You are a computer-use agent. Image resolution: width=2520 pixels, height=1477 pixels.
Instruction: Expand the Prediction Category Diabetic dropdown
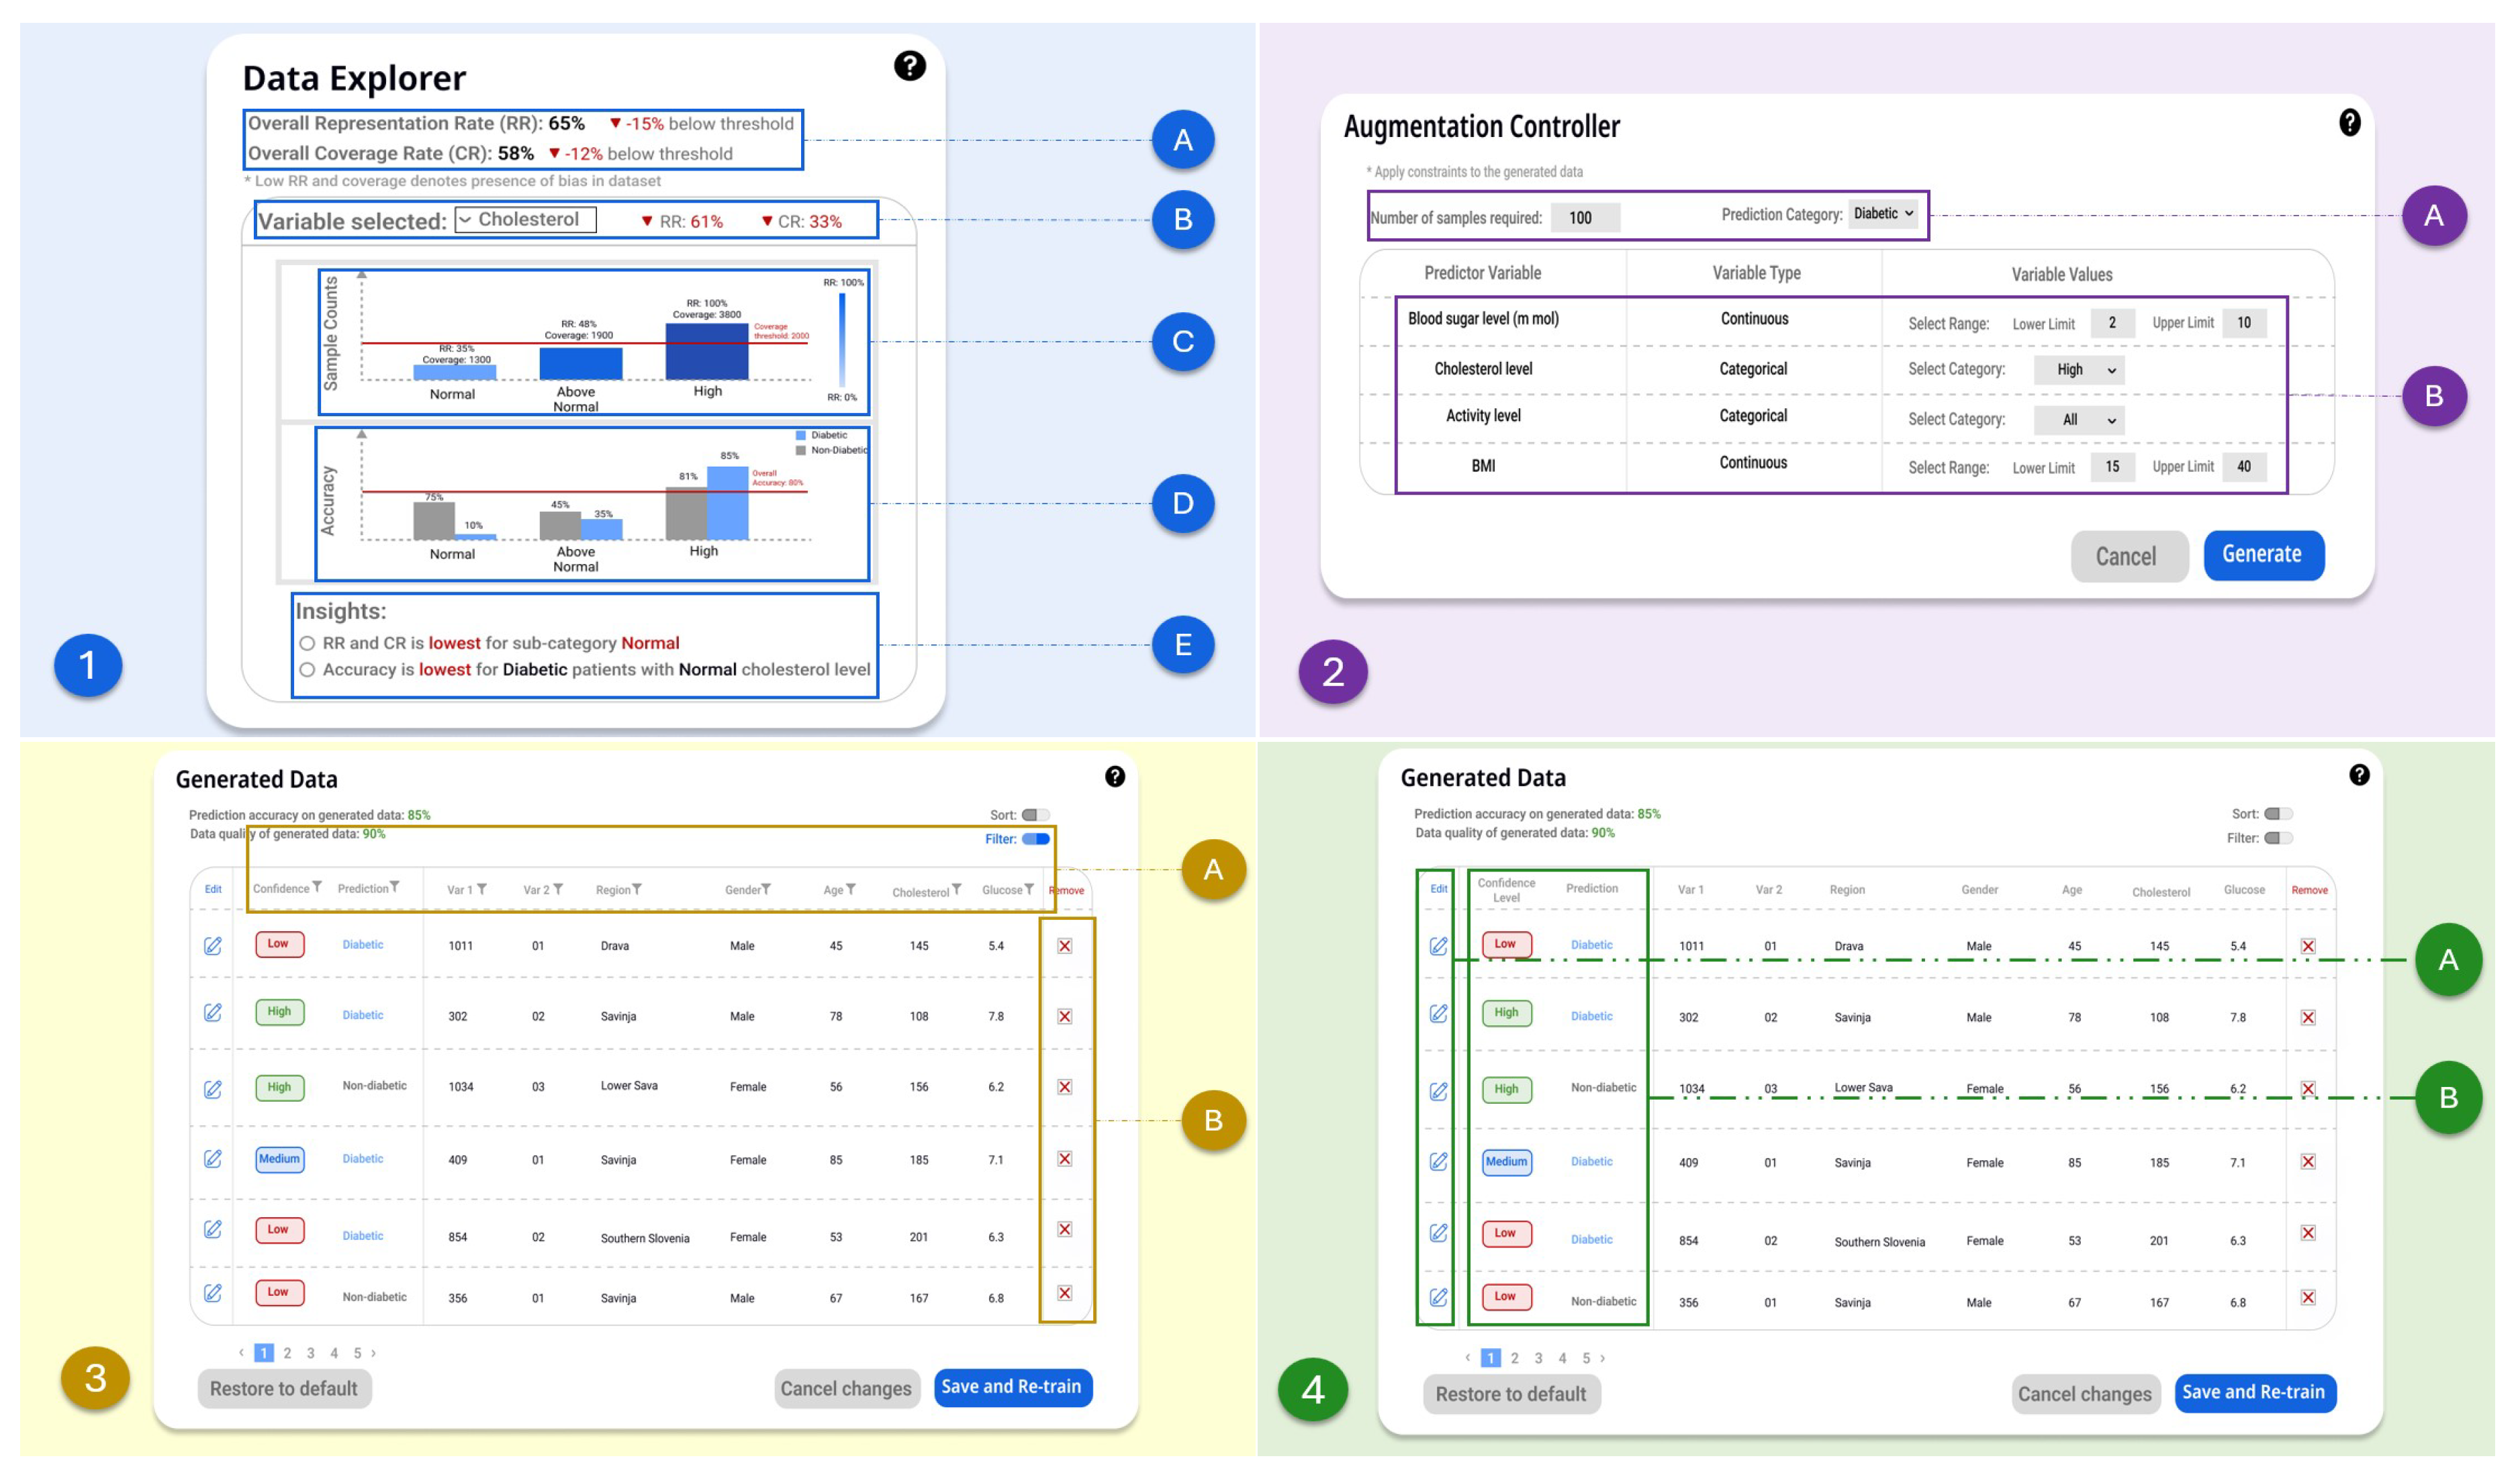[x=1883, y=214]
